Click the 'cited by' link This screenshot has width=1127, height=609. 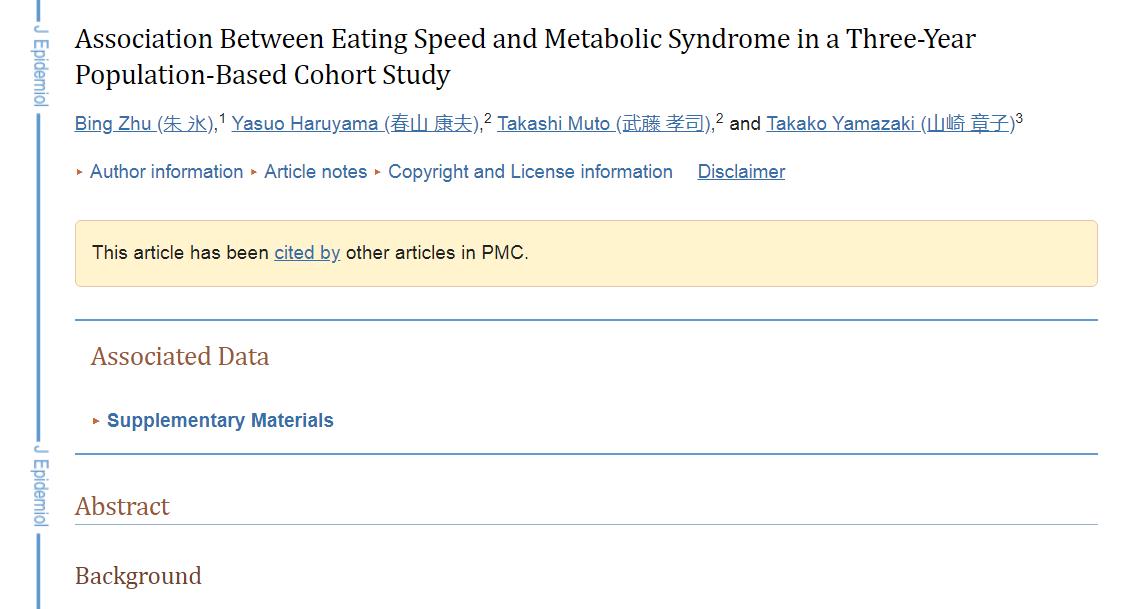pos(307,253)
